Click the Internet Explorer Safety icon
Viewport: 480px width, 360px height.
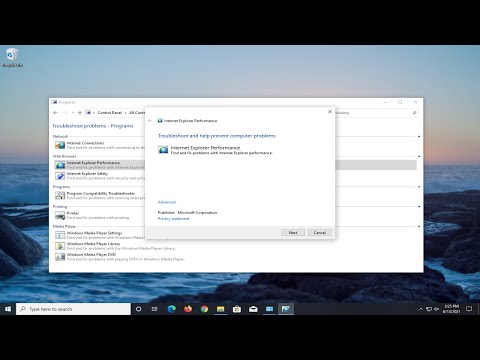[x=60, y=176]
